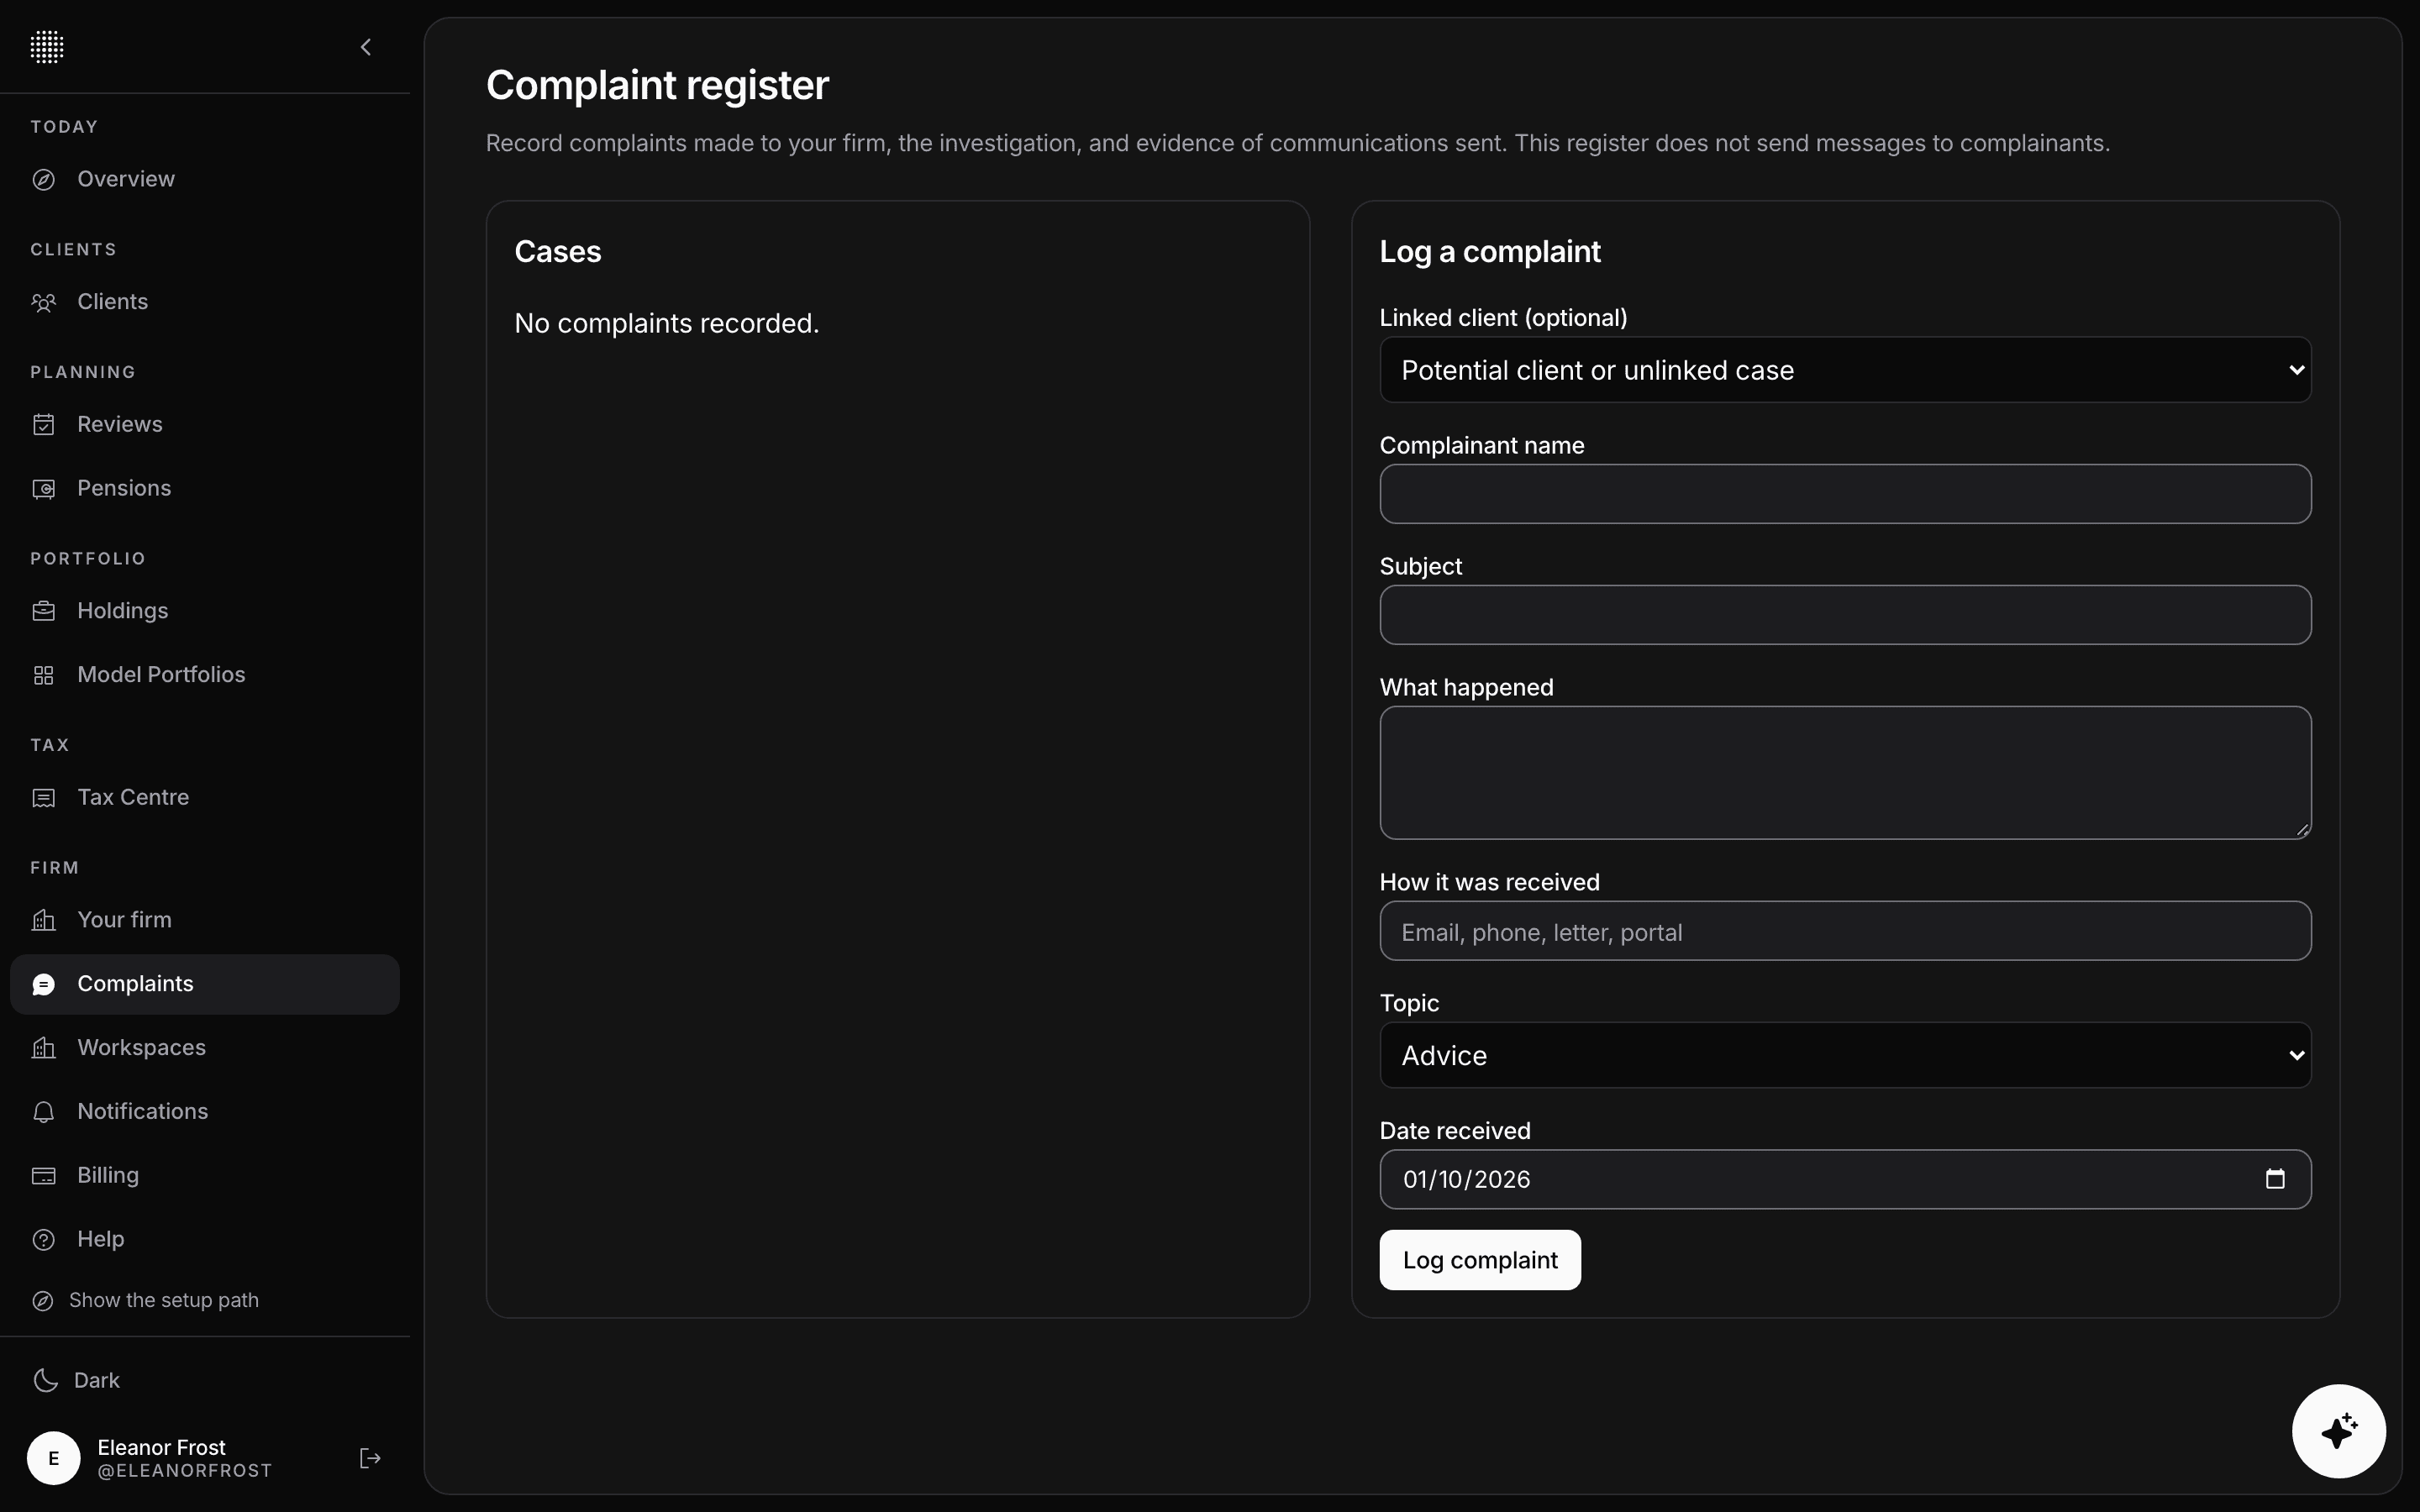Screen dimensions: 2420x1512
Task: Click the Holdings briefcase icon
Action: (43, 611)
